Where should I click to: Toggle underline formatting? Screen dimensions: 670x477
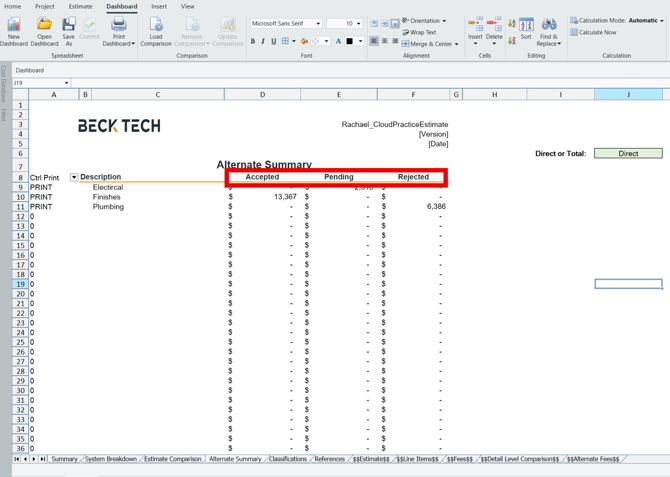coord(273,42)
